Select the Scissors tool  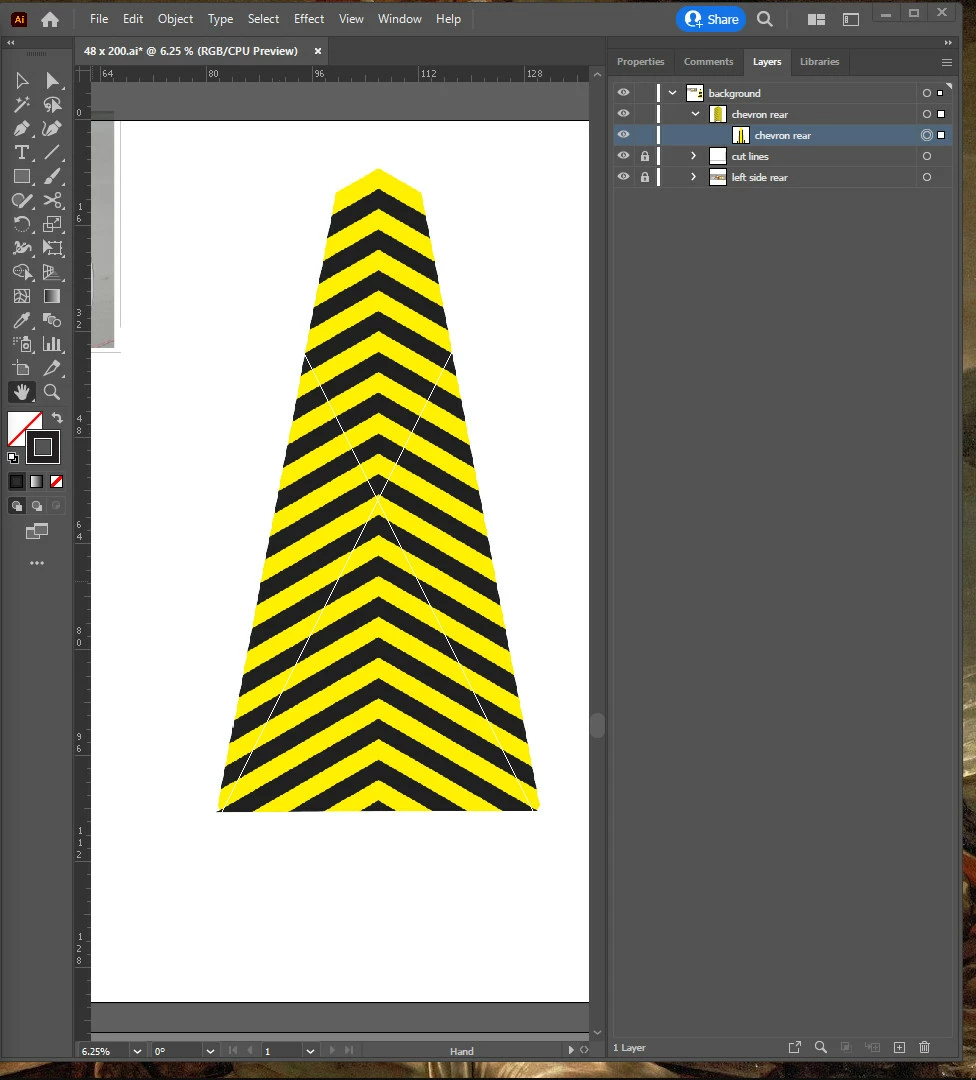coord(52,200)
